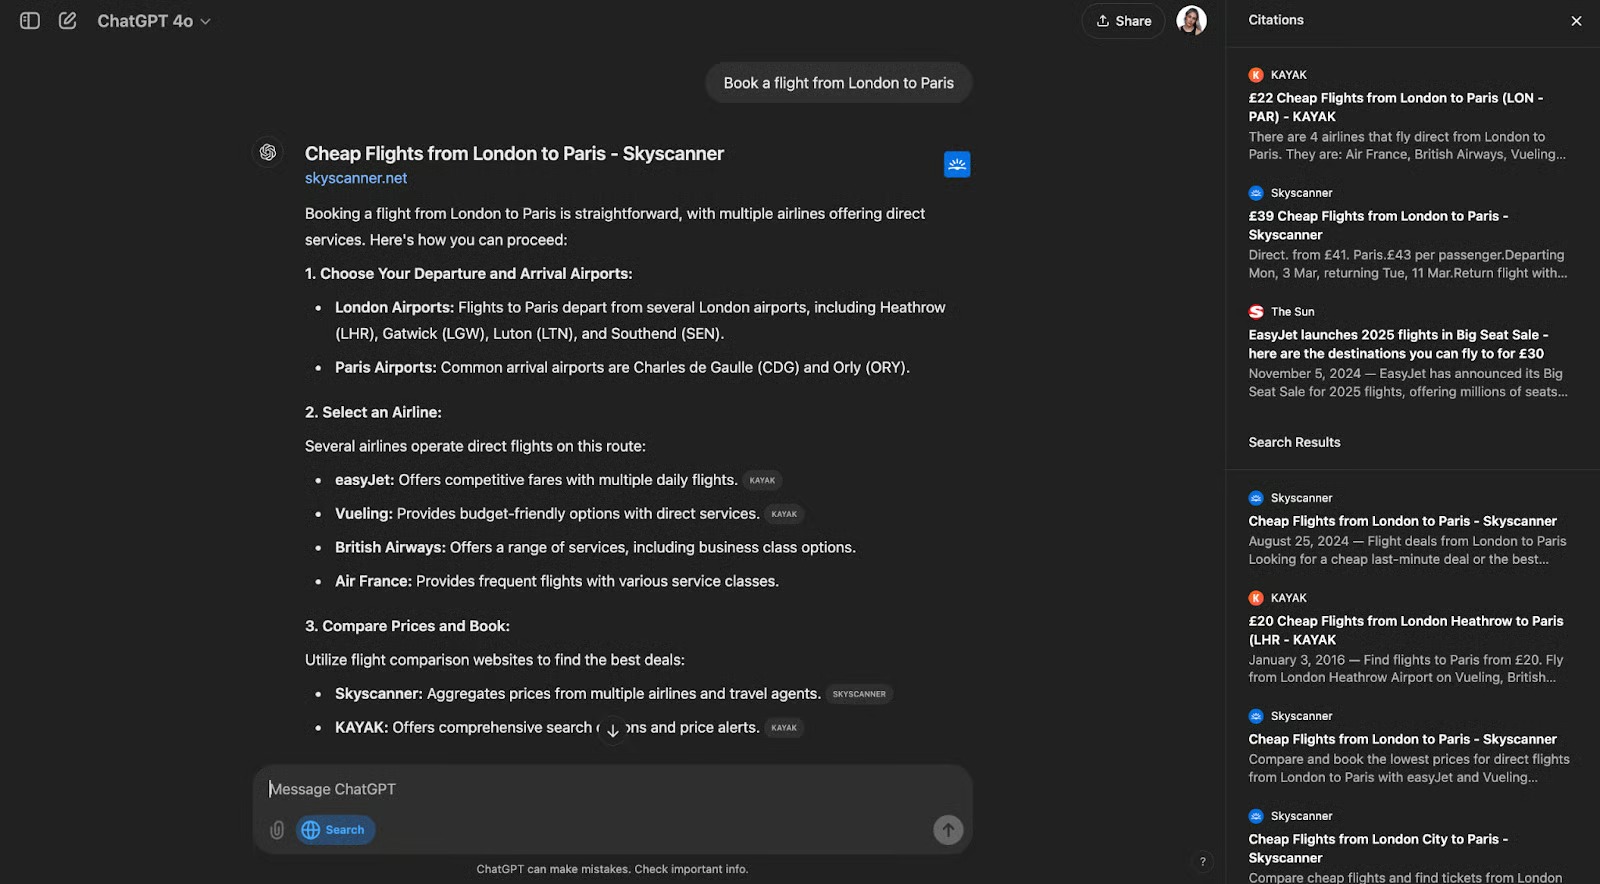Screen dimensions: 1600x884
Task: Open the £22 Cheap Flights KAYAK citation
Action: [1395, 107]
